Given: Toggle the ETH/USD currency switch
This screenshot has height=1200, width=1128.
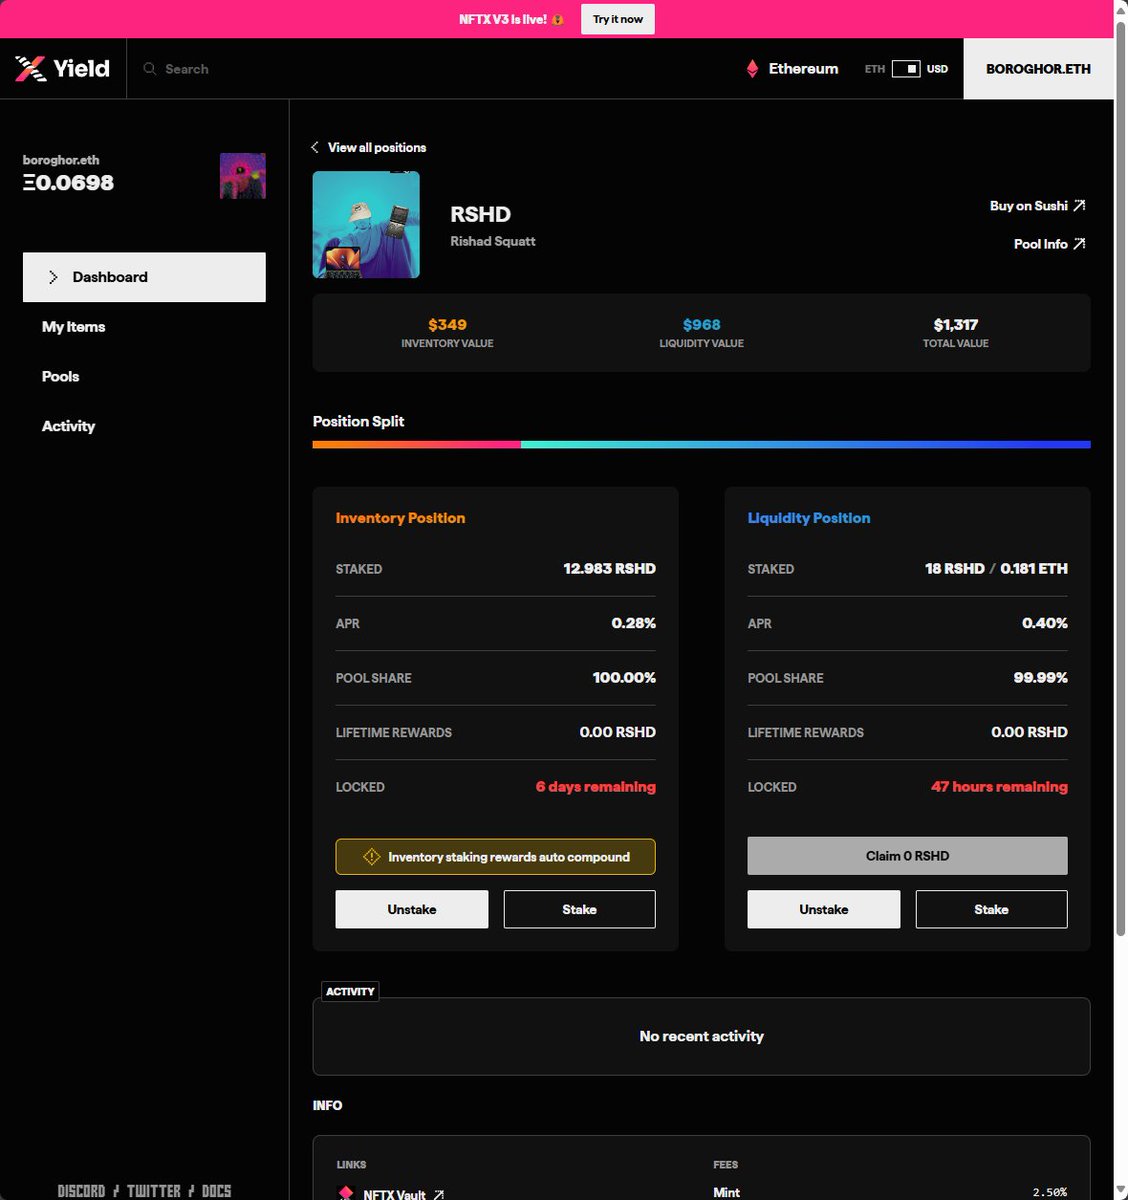Looking at the screenshot, I should click(906, 69).
